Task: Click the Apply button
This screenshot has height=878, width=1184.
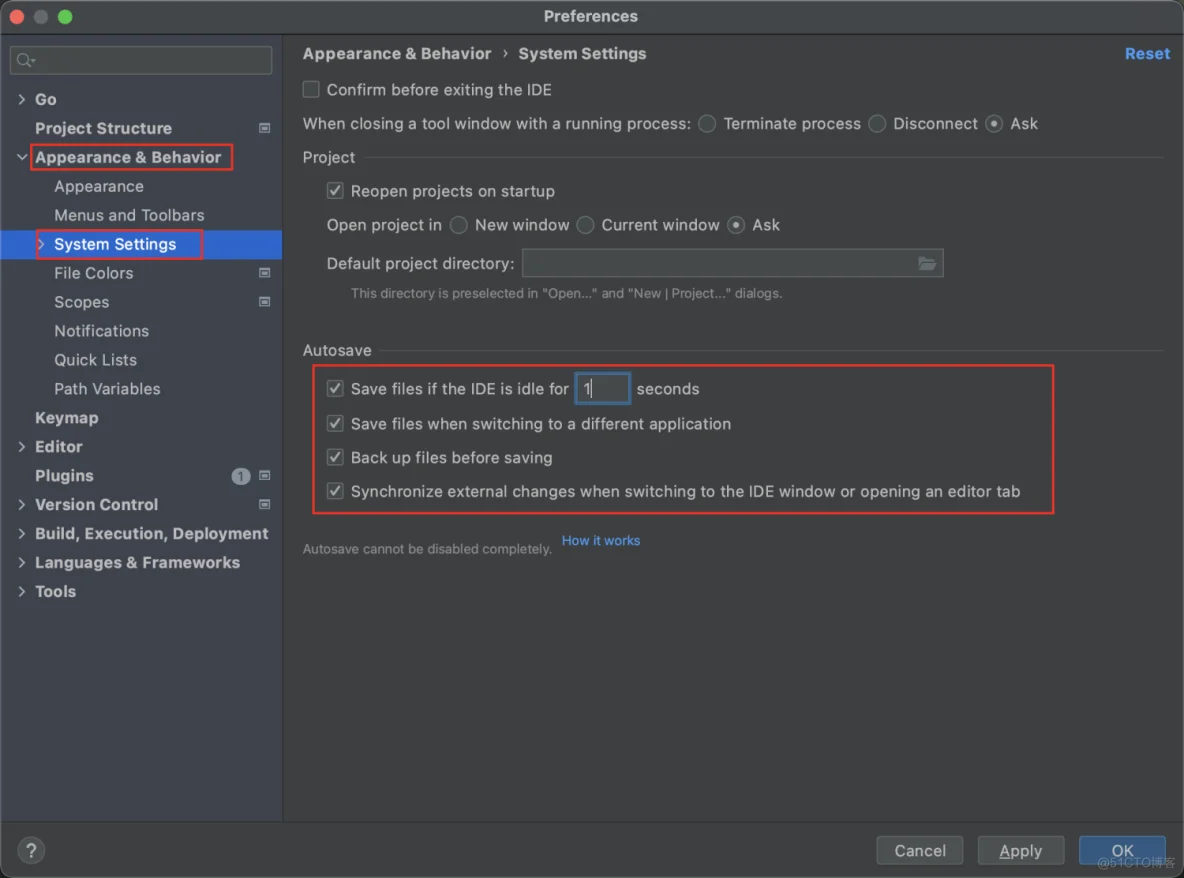Action: (x=1020, y=851)
